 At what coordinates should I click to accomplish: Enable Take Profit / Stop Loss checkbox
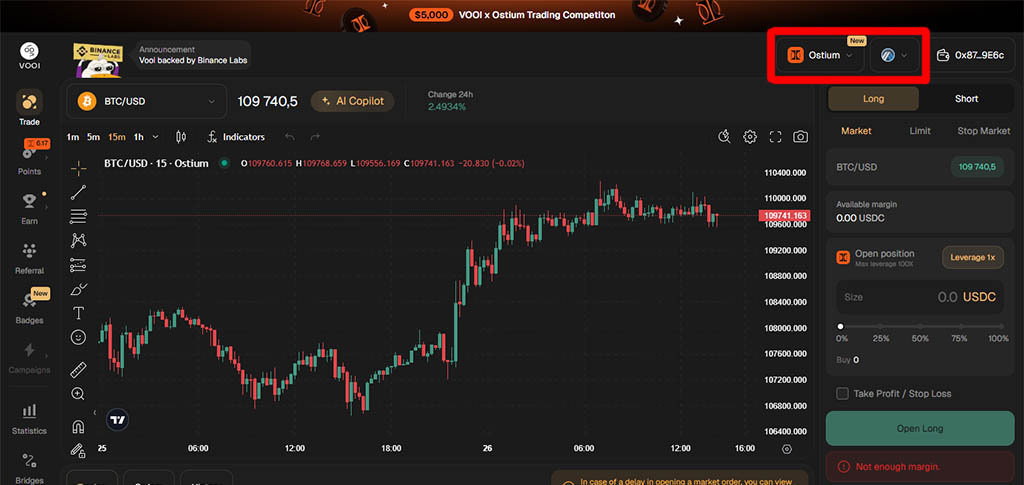[842, 394]
